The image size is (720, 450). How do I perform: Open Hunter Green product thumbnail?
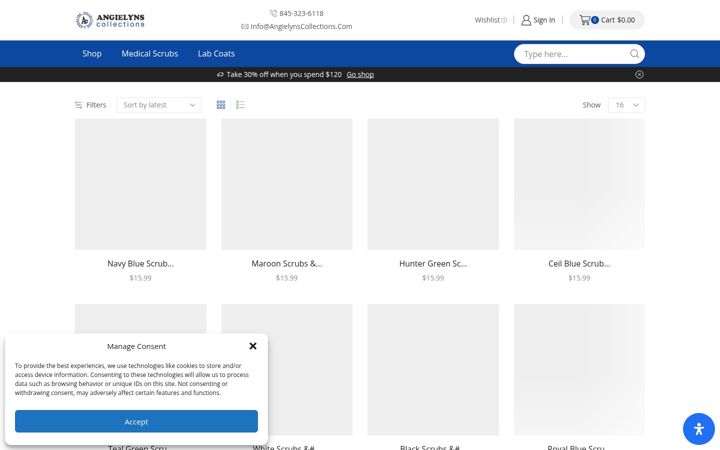433,184
